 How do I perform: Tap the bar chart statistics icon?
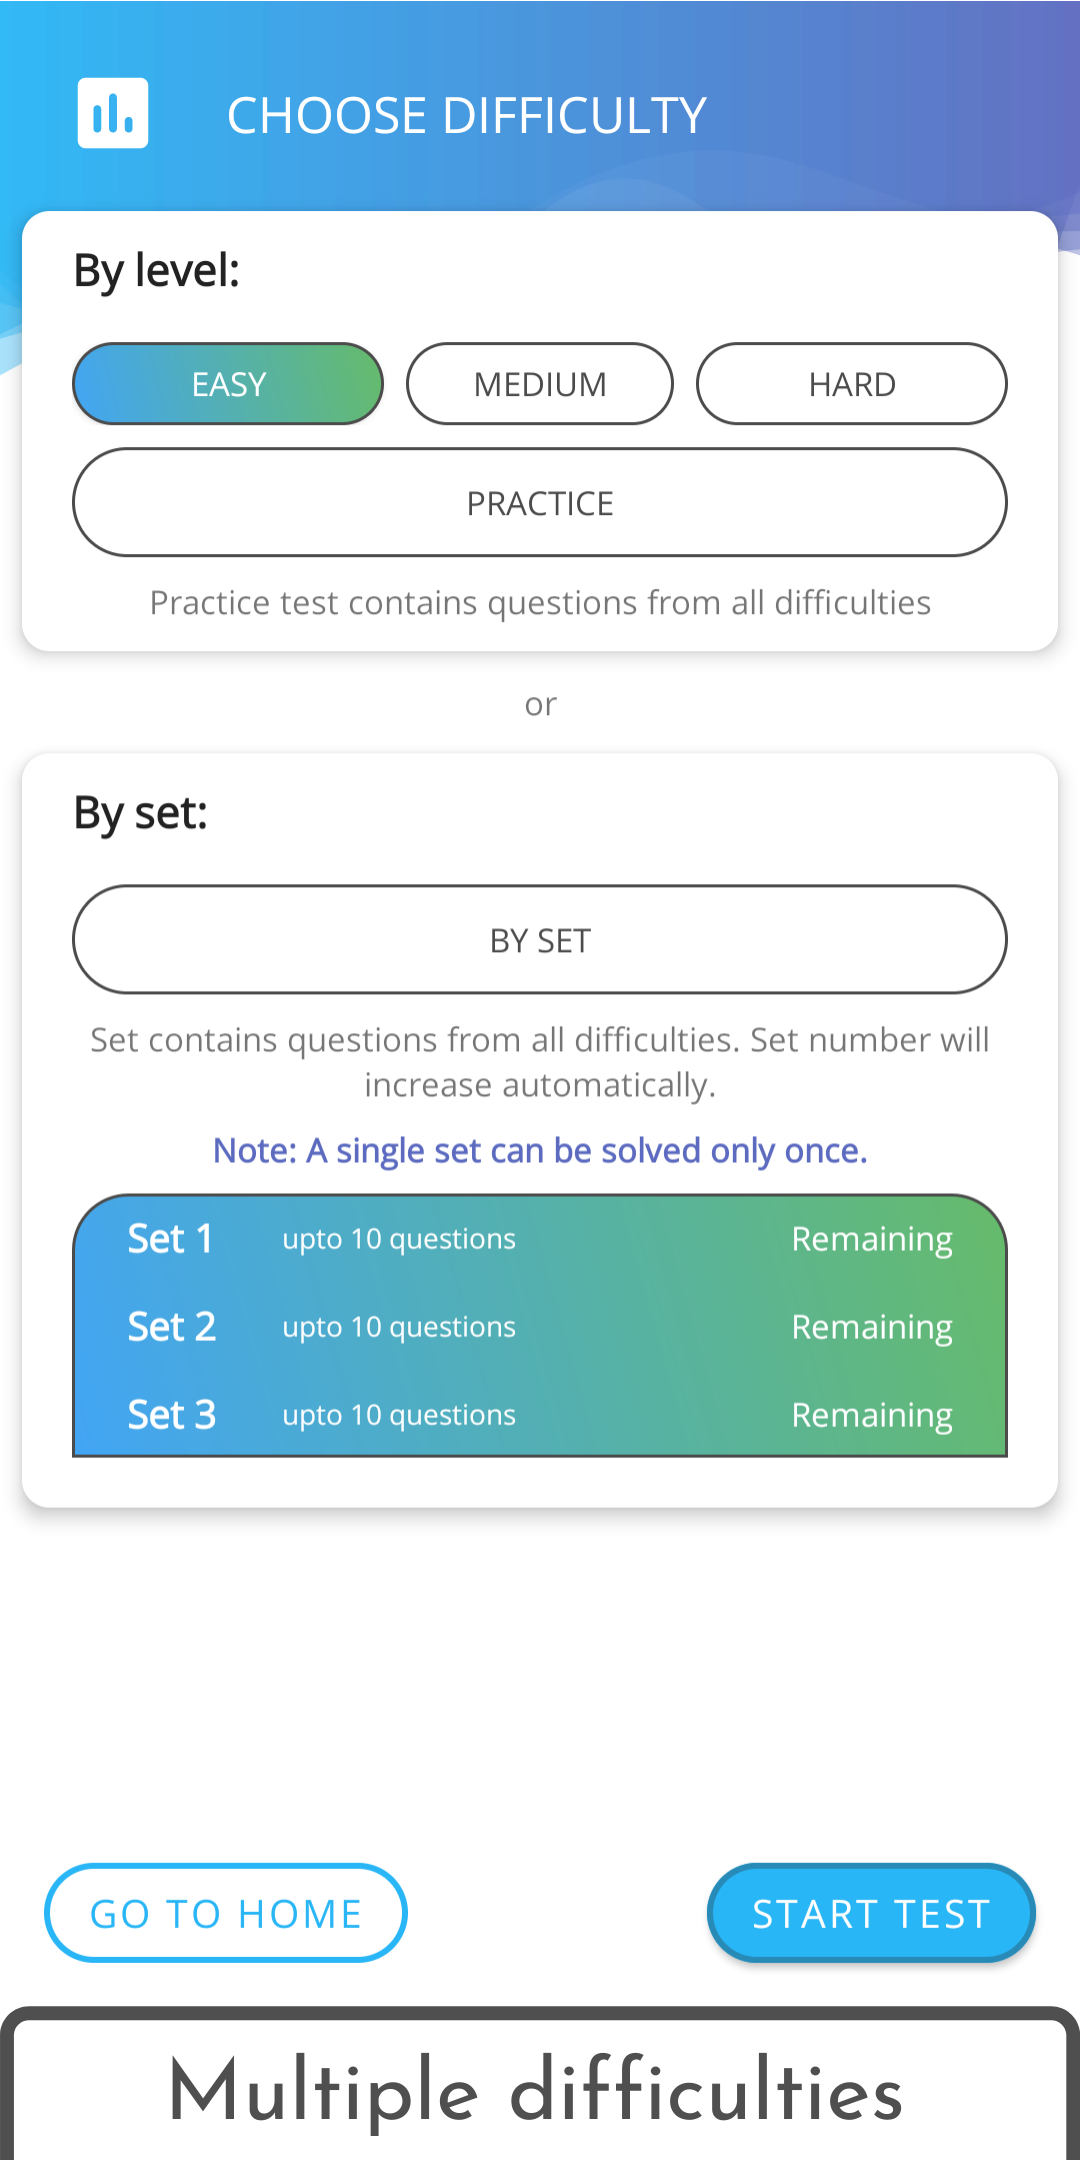coord(113,113)
